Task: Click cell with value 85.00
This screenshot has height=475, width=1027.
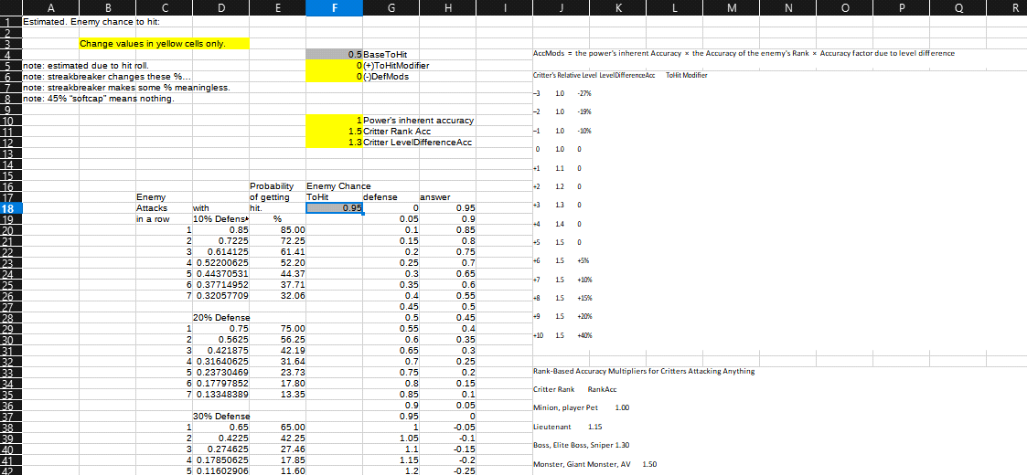Action: [278, 229]
